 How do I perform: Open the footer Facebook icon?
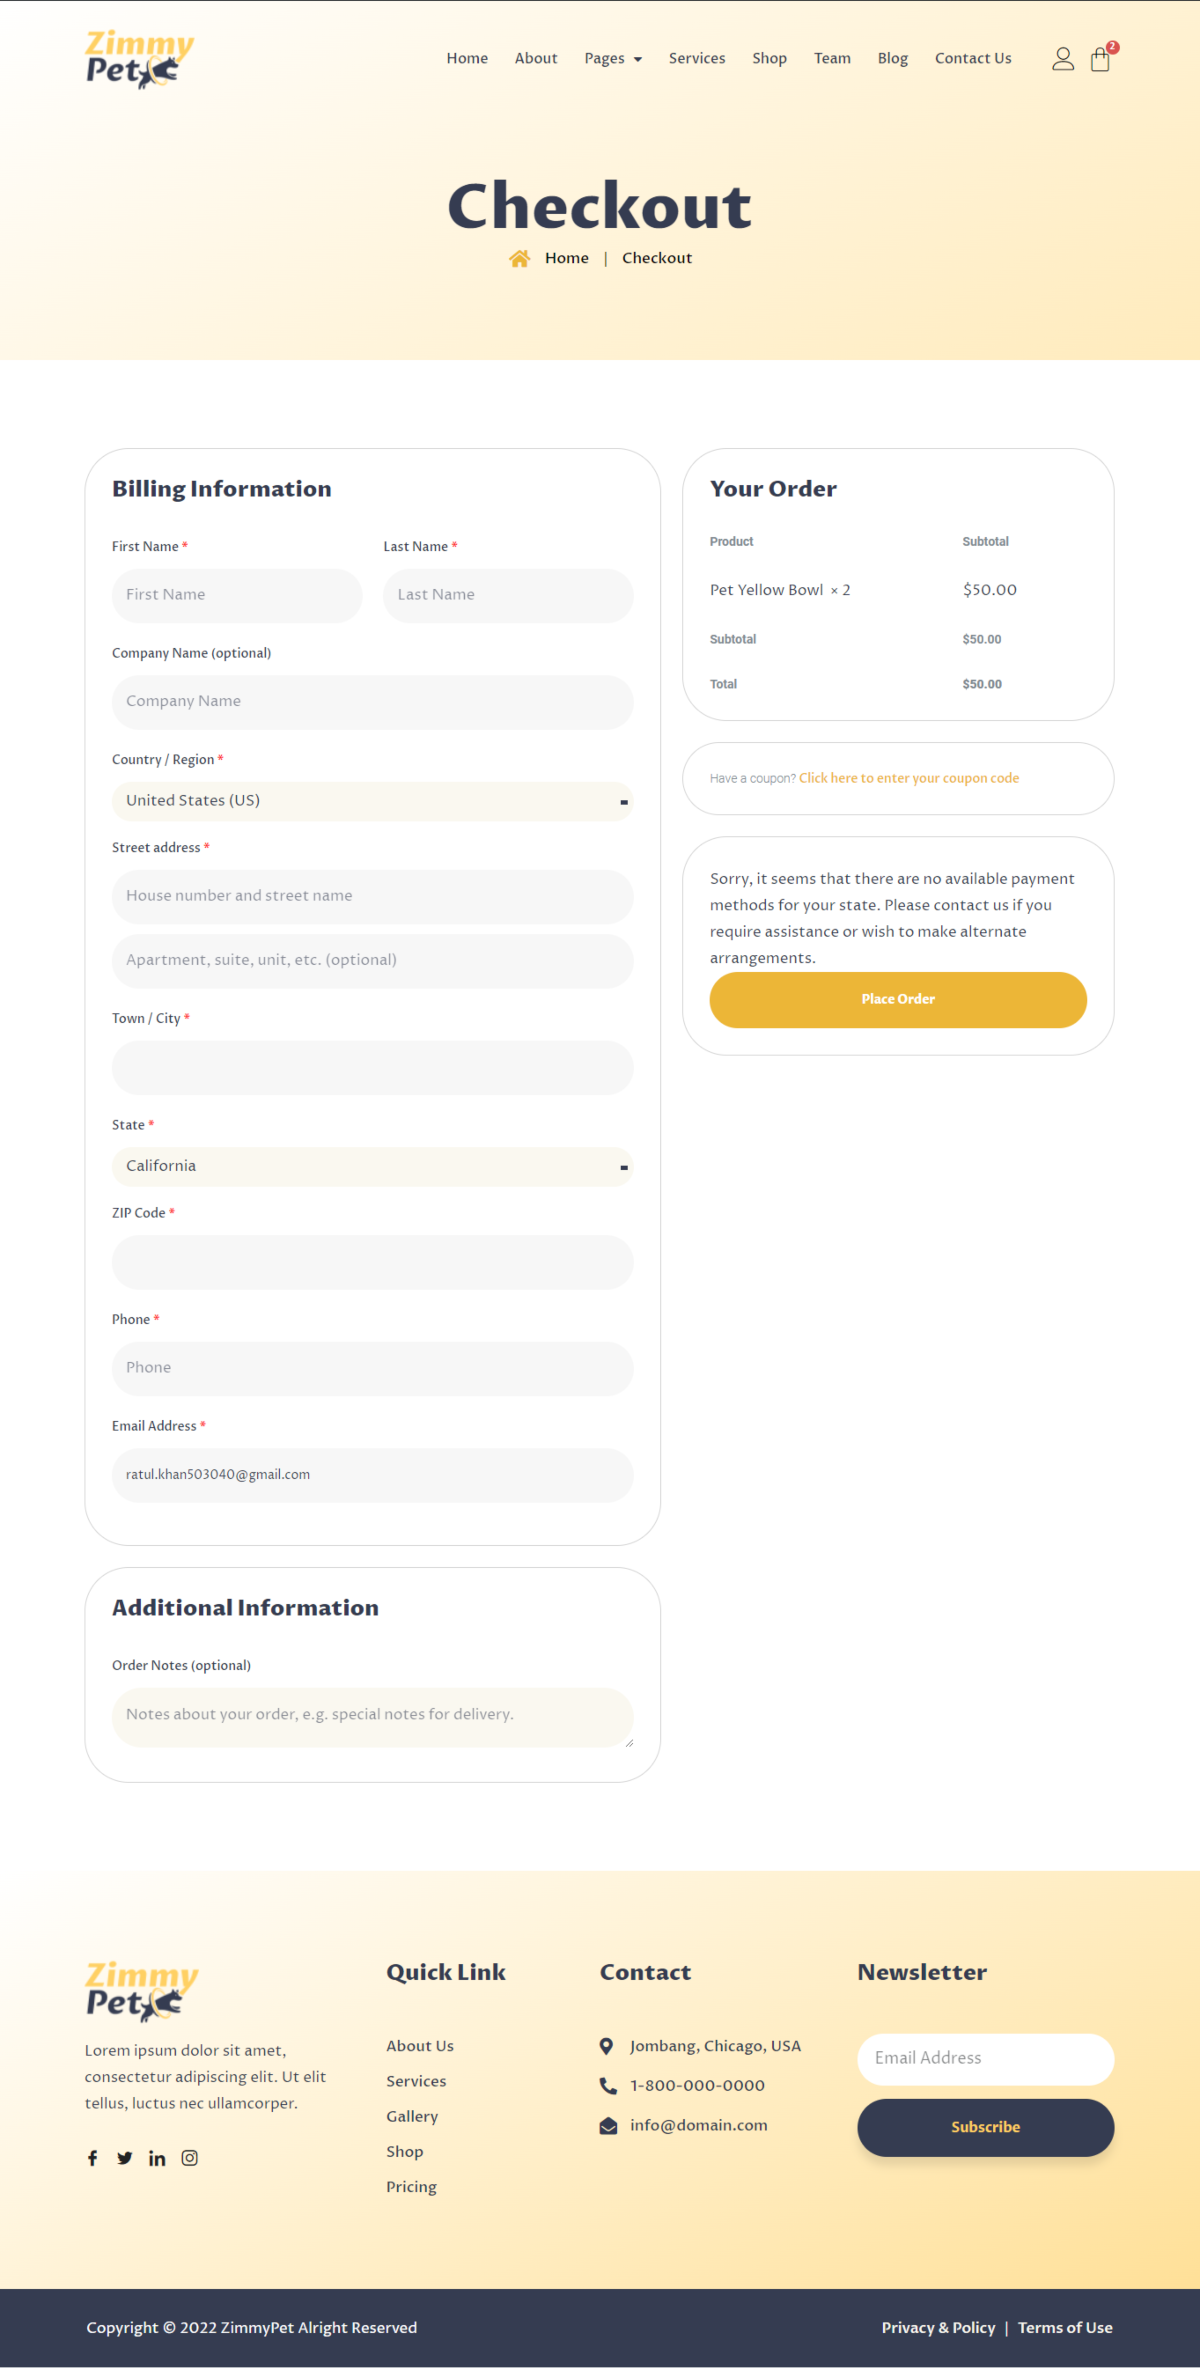[93, 2158]
